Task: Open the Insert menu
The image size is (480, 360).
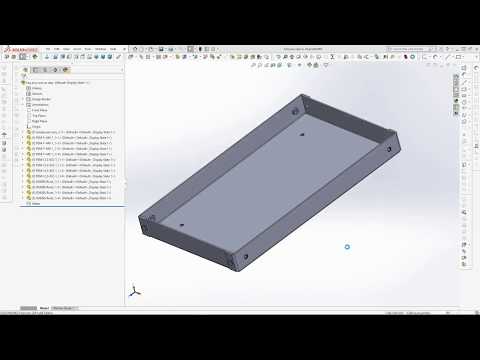Action: pos(77,49)
